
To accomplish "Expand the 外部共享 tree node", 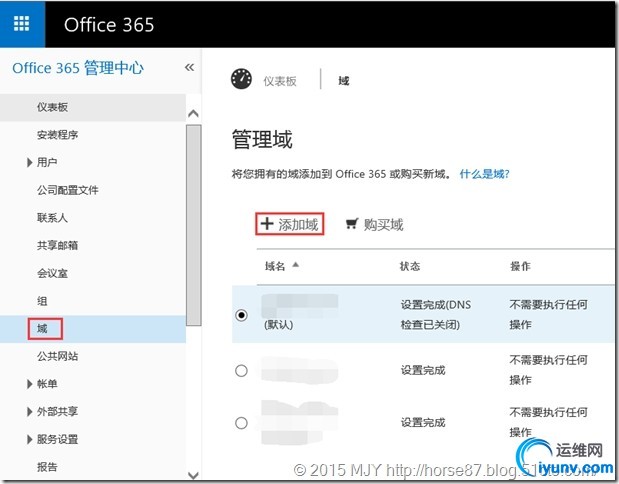I will click(x=30, y=412).
